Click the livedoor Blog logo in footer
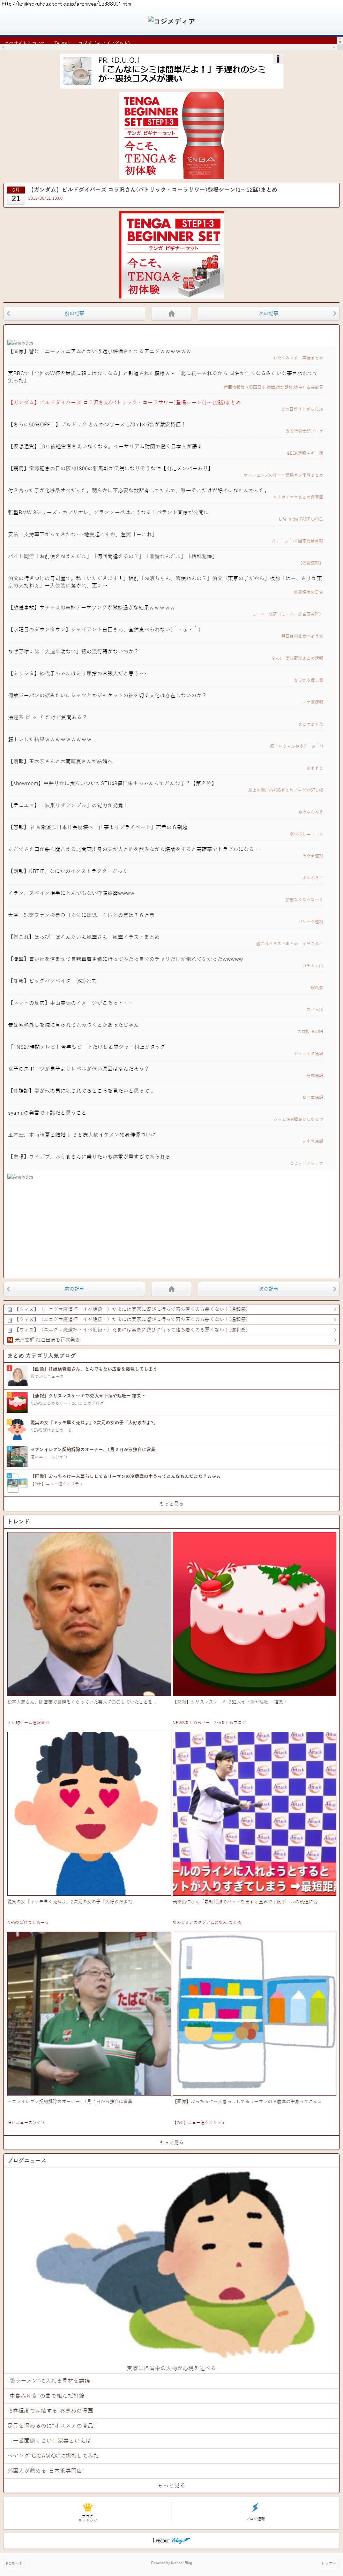This screenshot has height=2576, width=343. coord(171,2540)
